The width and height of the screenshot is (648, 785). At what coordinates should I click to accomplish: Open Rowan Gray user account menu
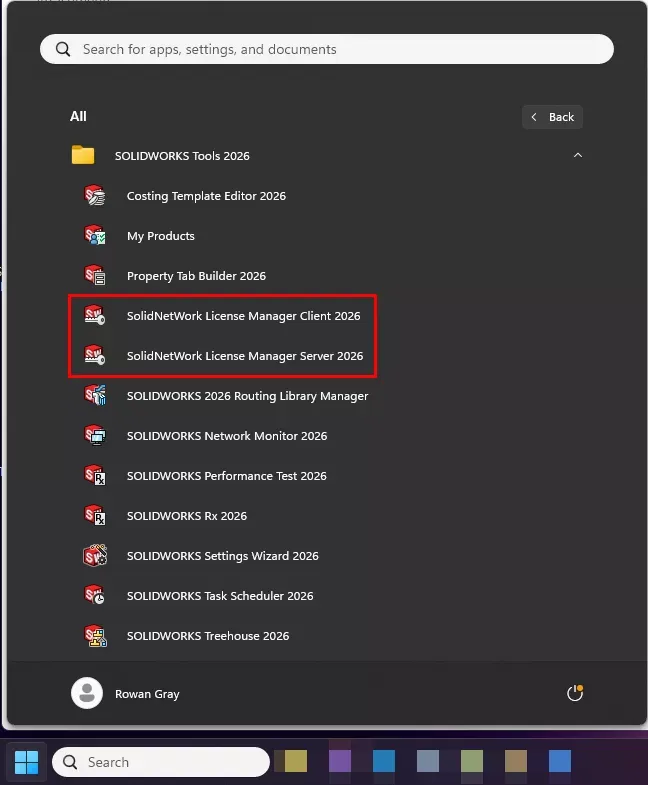[x=125, y=694]
